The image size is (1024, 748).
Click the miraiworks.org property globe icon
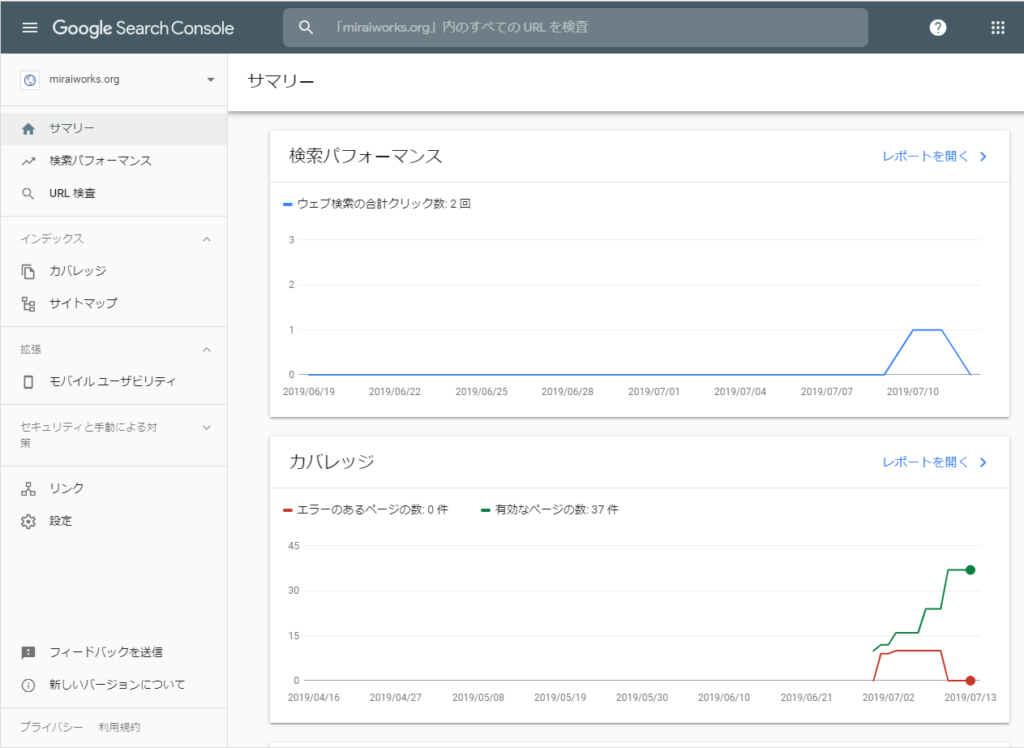pyautogui.click(x=30, y=80)
